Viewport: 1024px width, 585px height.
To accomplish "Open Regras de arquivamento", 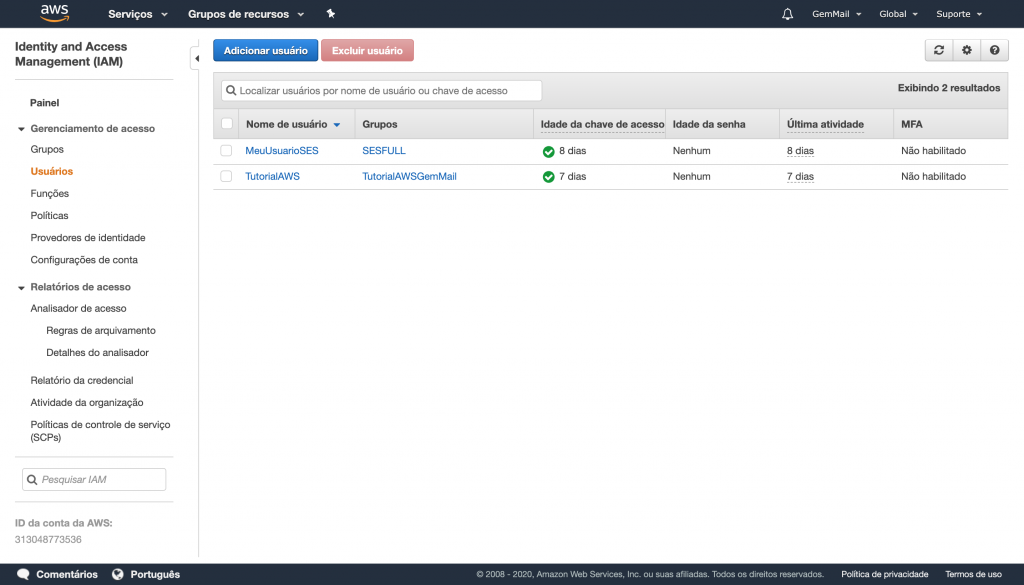I will 101,330.
